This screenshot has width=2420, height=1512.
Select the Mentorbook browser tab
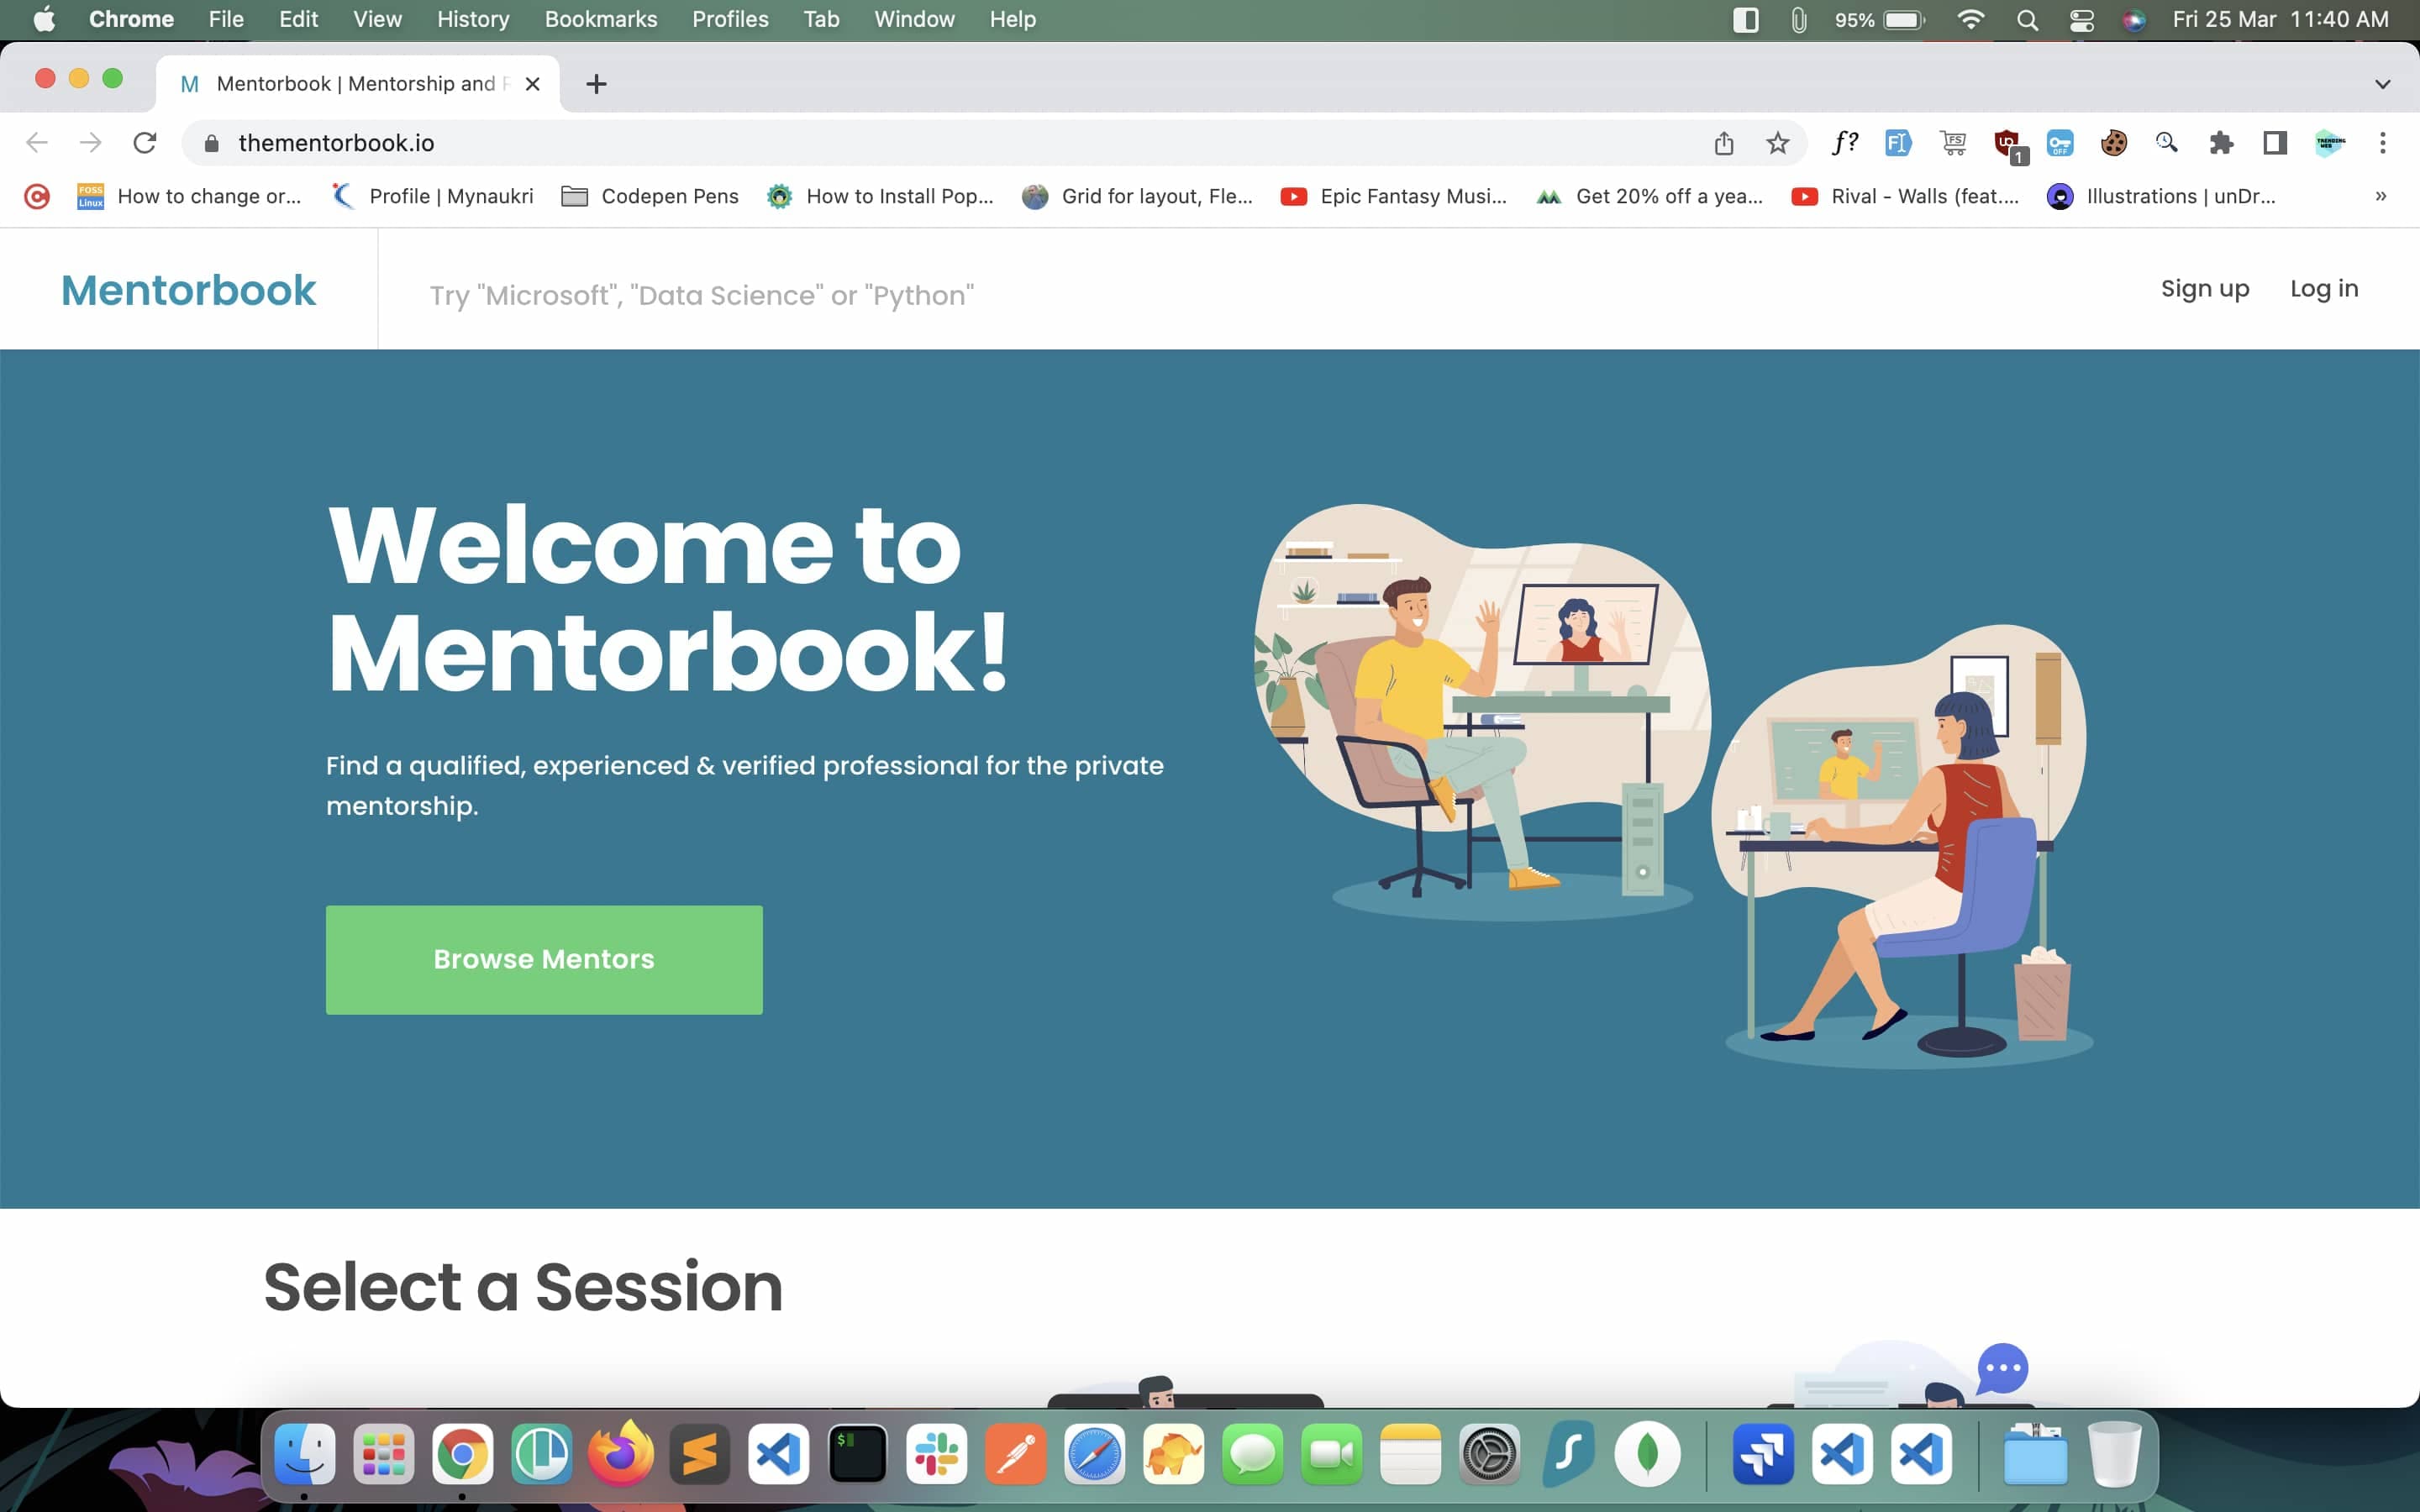[350, 83]
